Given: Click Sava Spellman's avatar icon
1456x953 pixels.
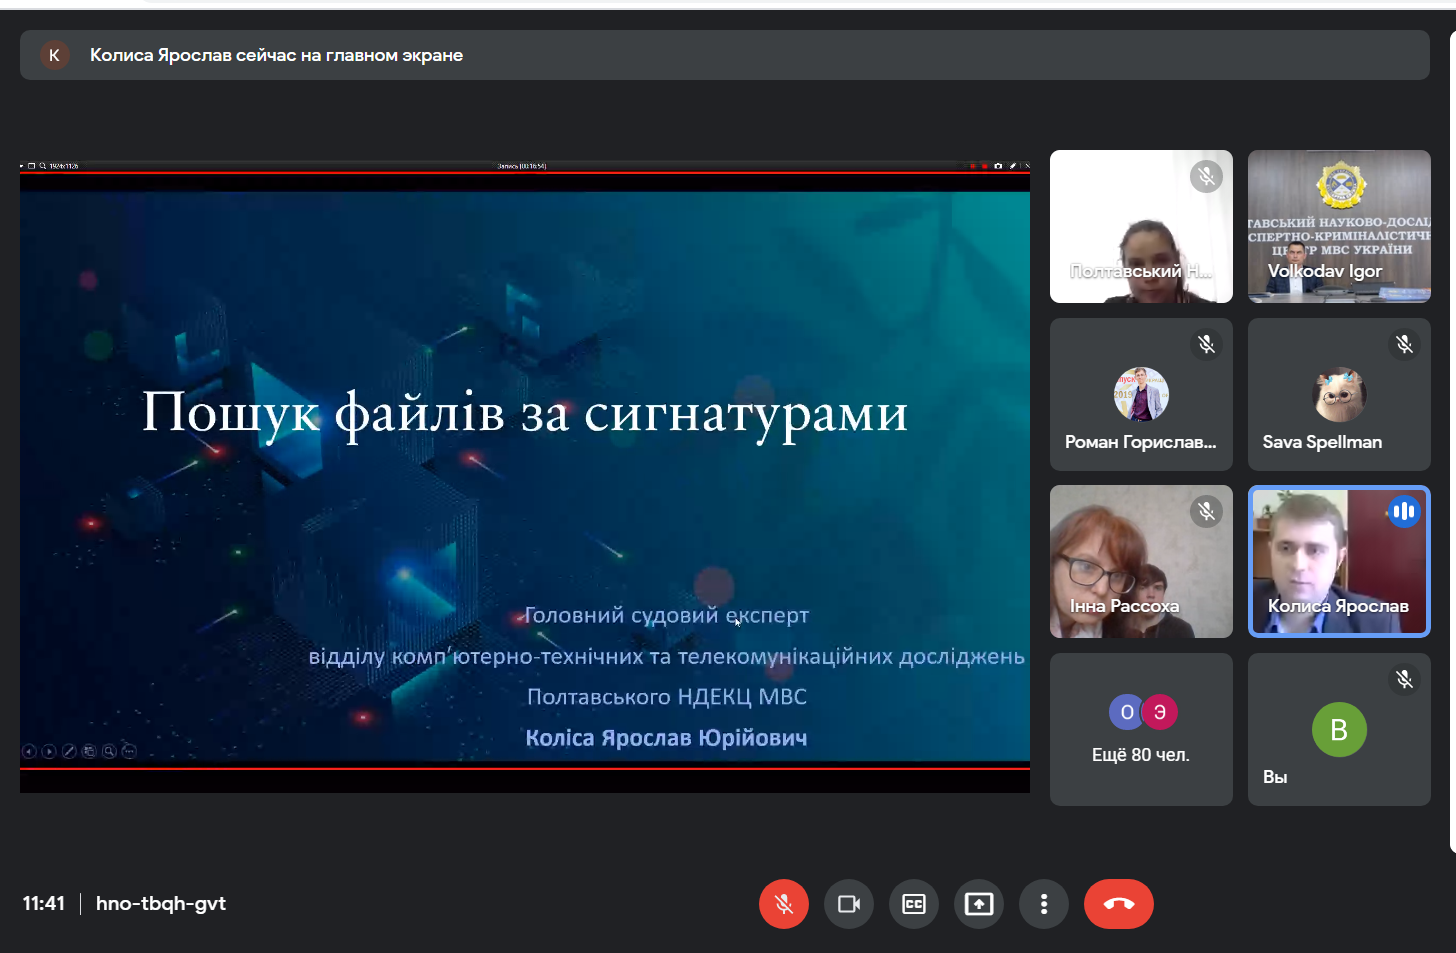Looking at the screenshot, I should click(x=1339, y=394).
